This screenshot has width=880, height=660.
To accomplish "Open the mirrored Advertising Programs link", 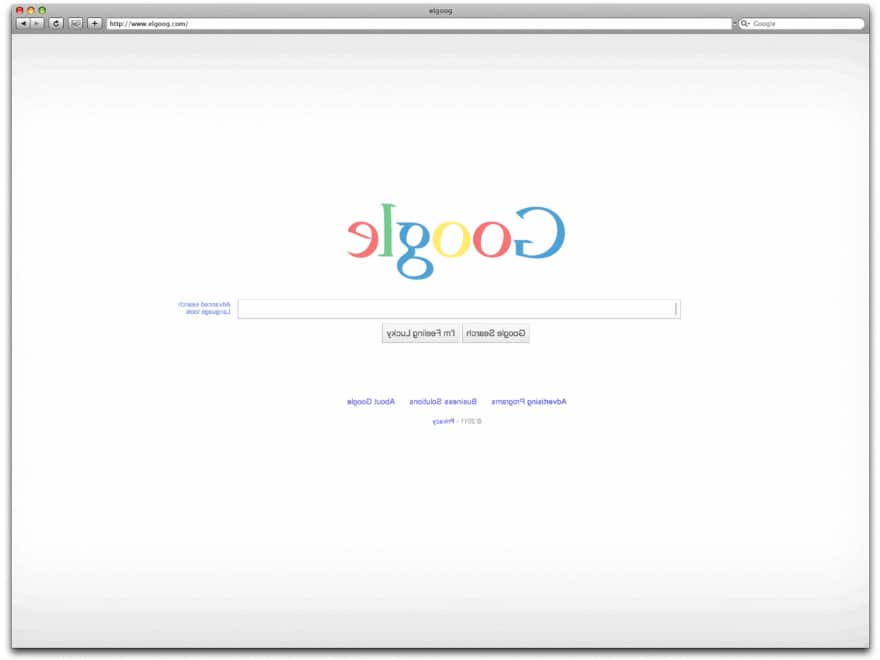I will pyautogui.click(x=529, y=402).
